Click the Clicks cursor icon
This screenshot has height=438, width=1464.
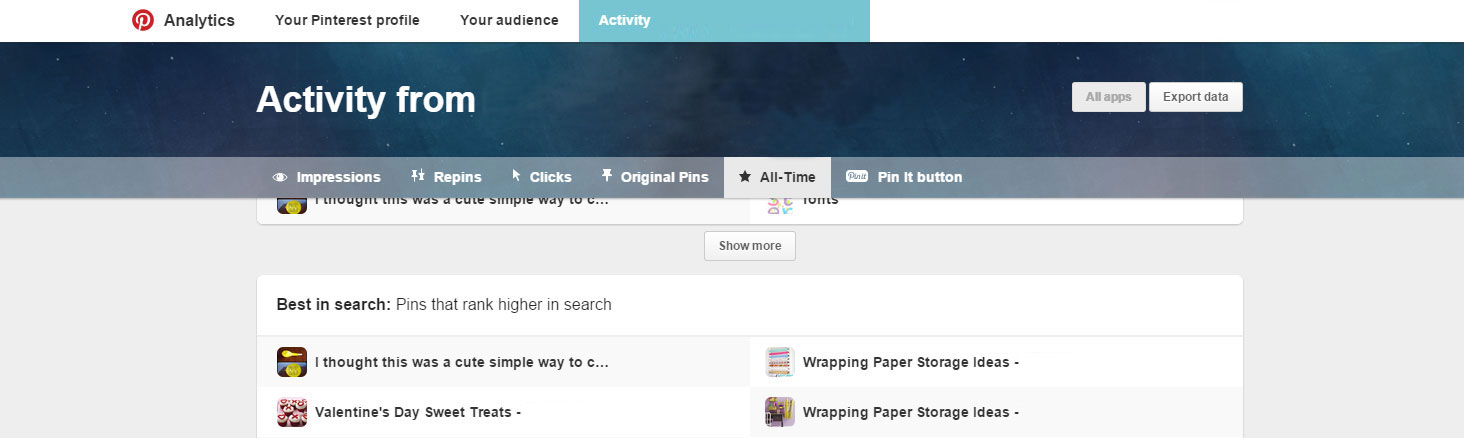(x=516, y=177)
